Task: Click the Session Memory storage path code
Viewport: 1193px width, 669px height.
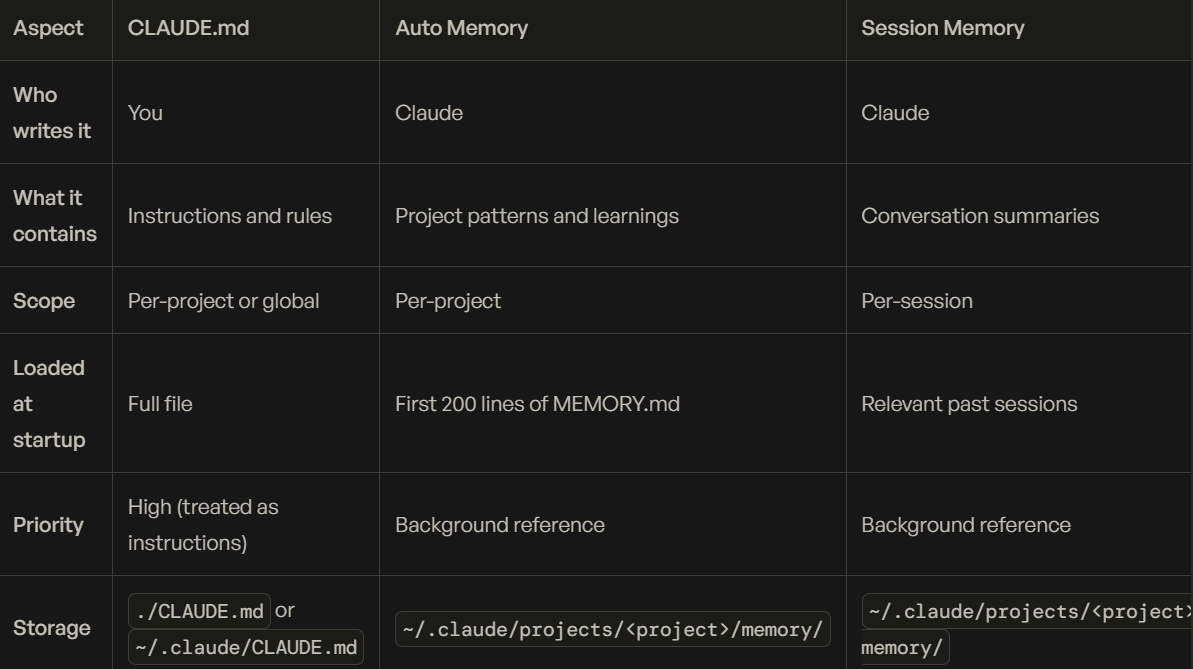Action: click(1026, 629)
